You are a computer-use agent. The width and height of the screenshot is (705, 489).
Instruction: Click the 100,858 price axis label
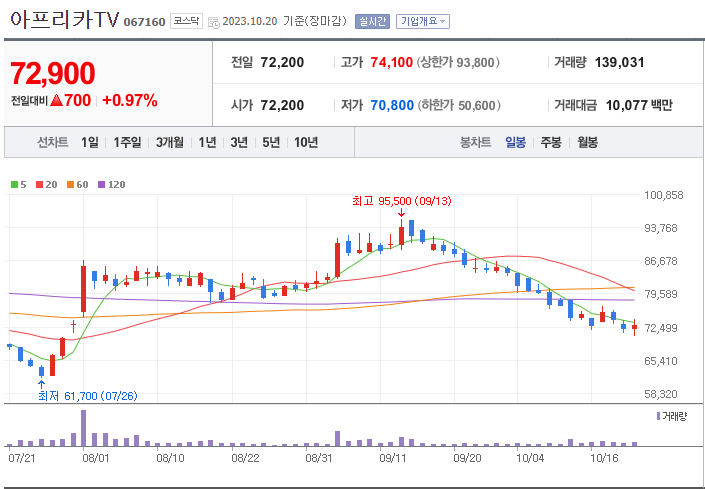[x=664, y=195]
